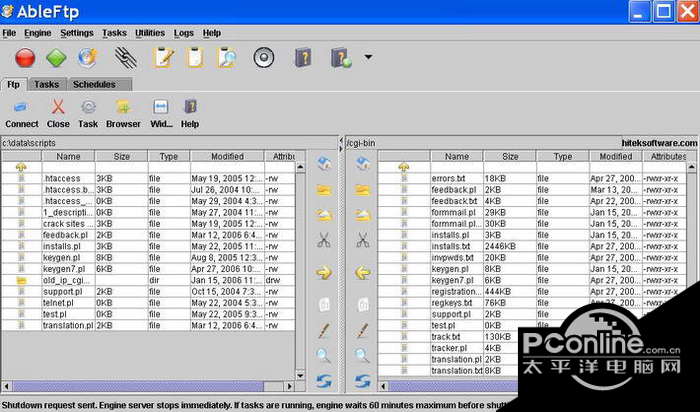Click the clipboard with magnifier icon

[227, 58]
